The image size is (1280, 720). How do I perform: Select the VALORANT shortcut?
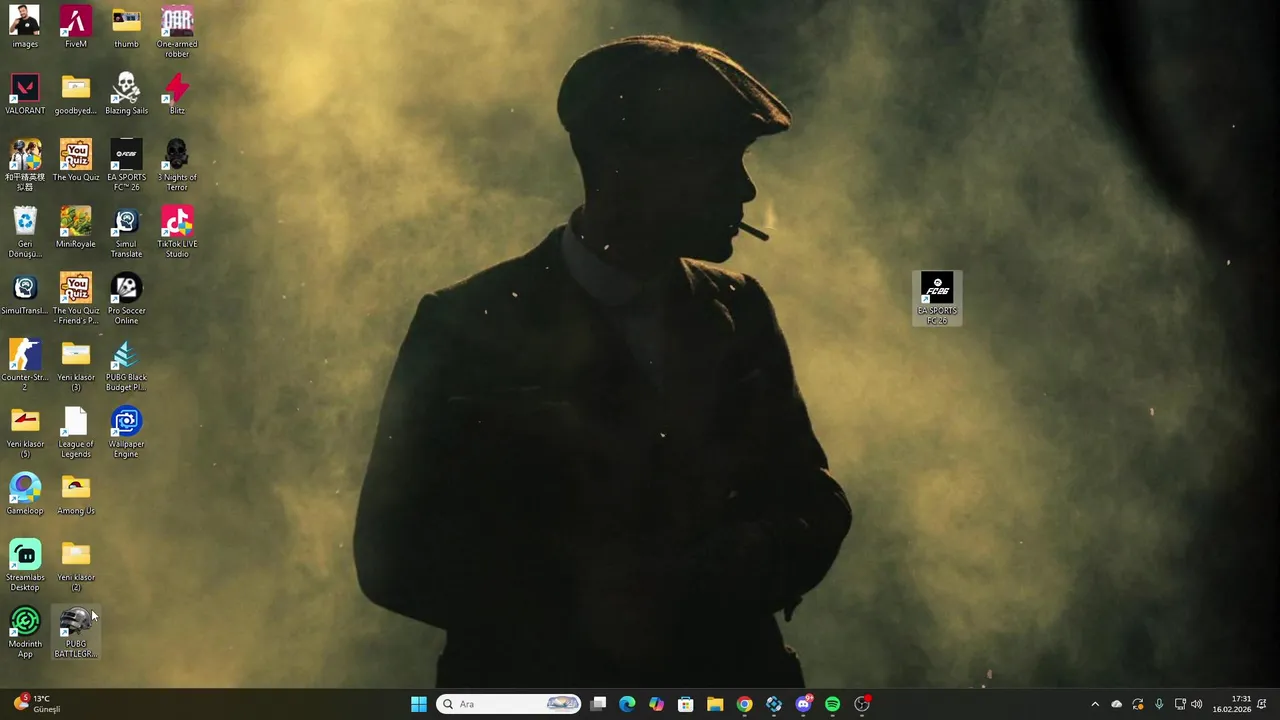[25, 94]
